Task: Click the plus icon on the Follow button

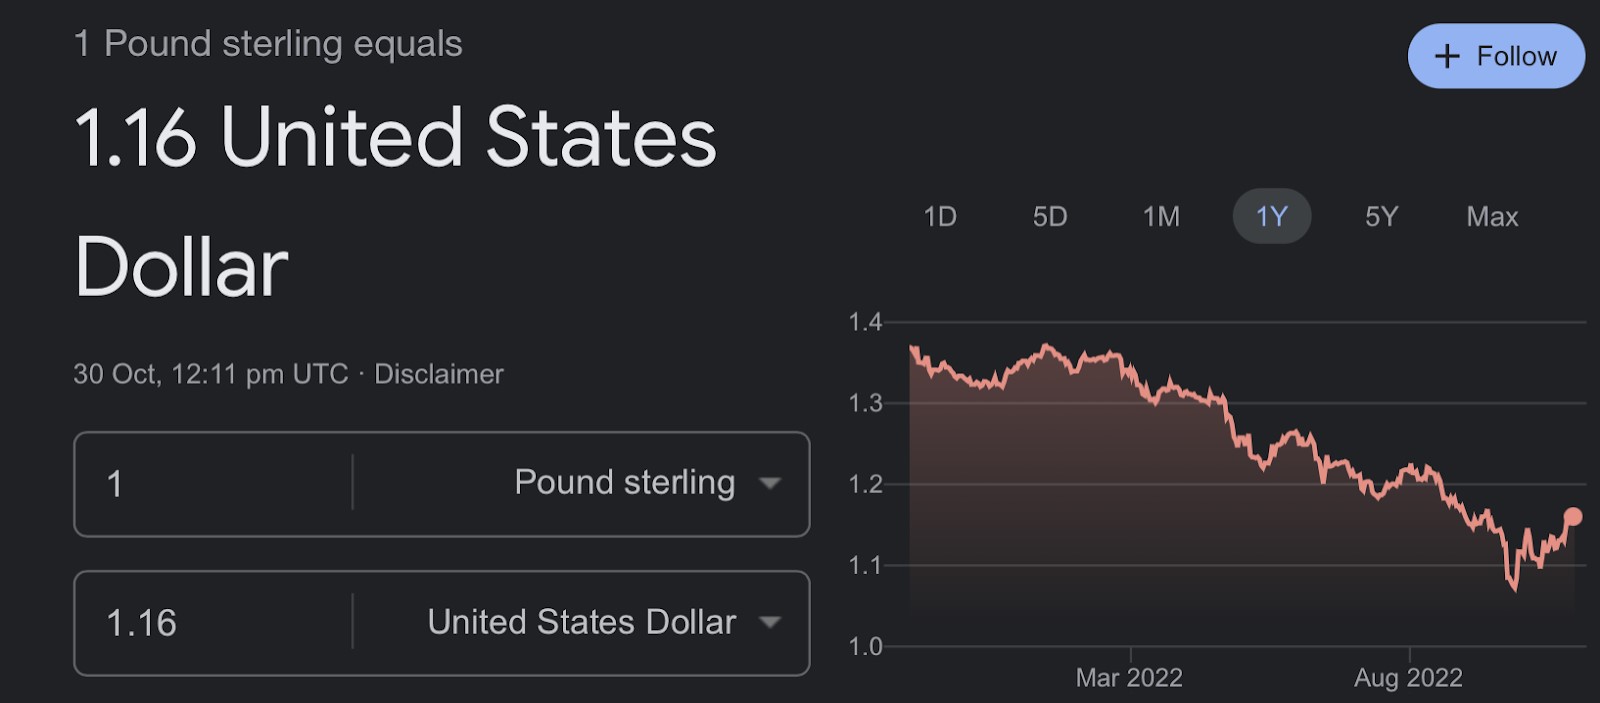Action: pyautogui.click(x=1447, y=56)
